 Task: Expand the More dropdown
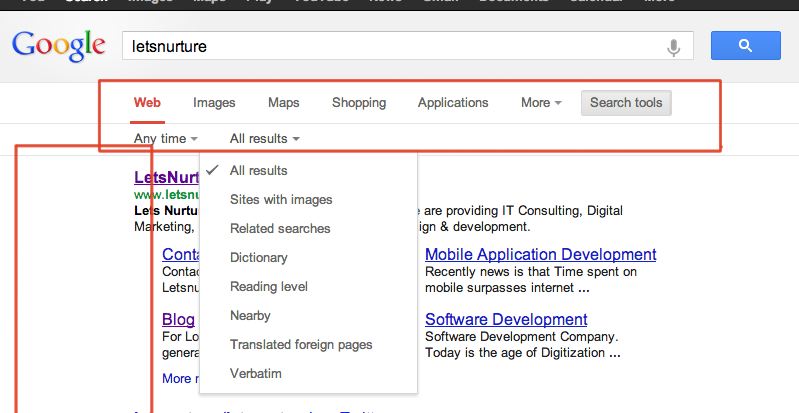[x=541, y=102]
